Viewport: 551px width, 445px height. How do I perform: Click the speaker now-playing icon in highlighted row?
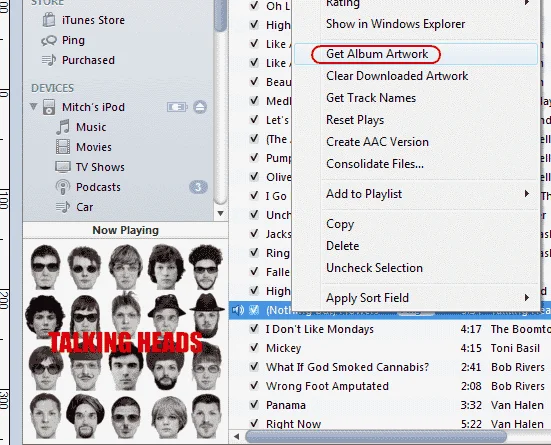238,310
